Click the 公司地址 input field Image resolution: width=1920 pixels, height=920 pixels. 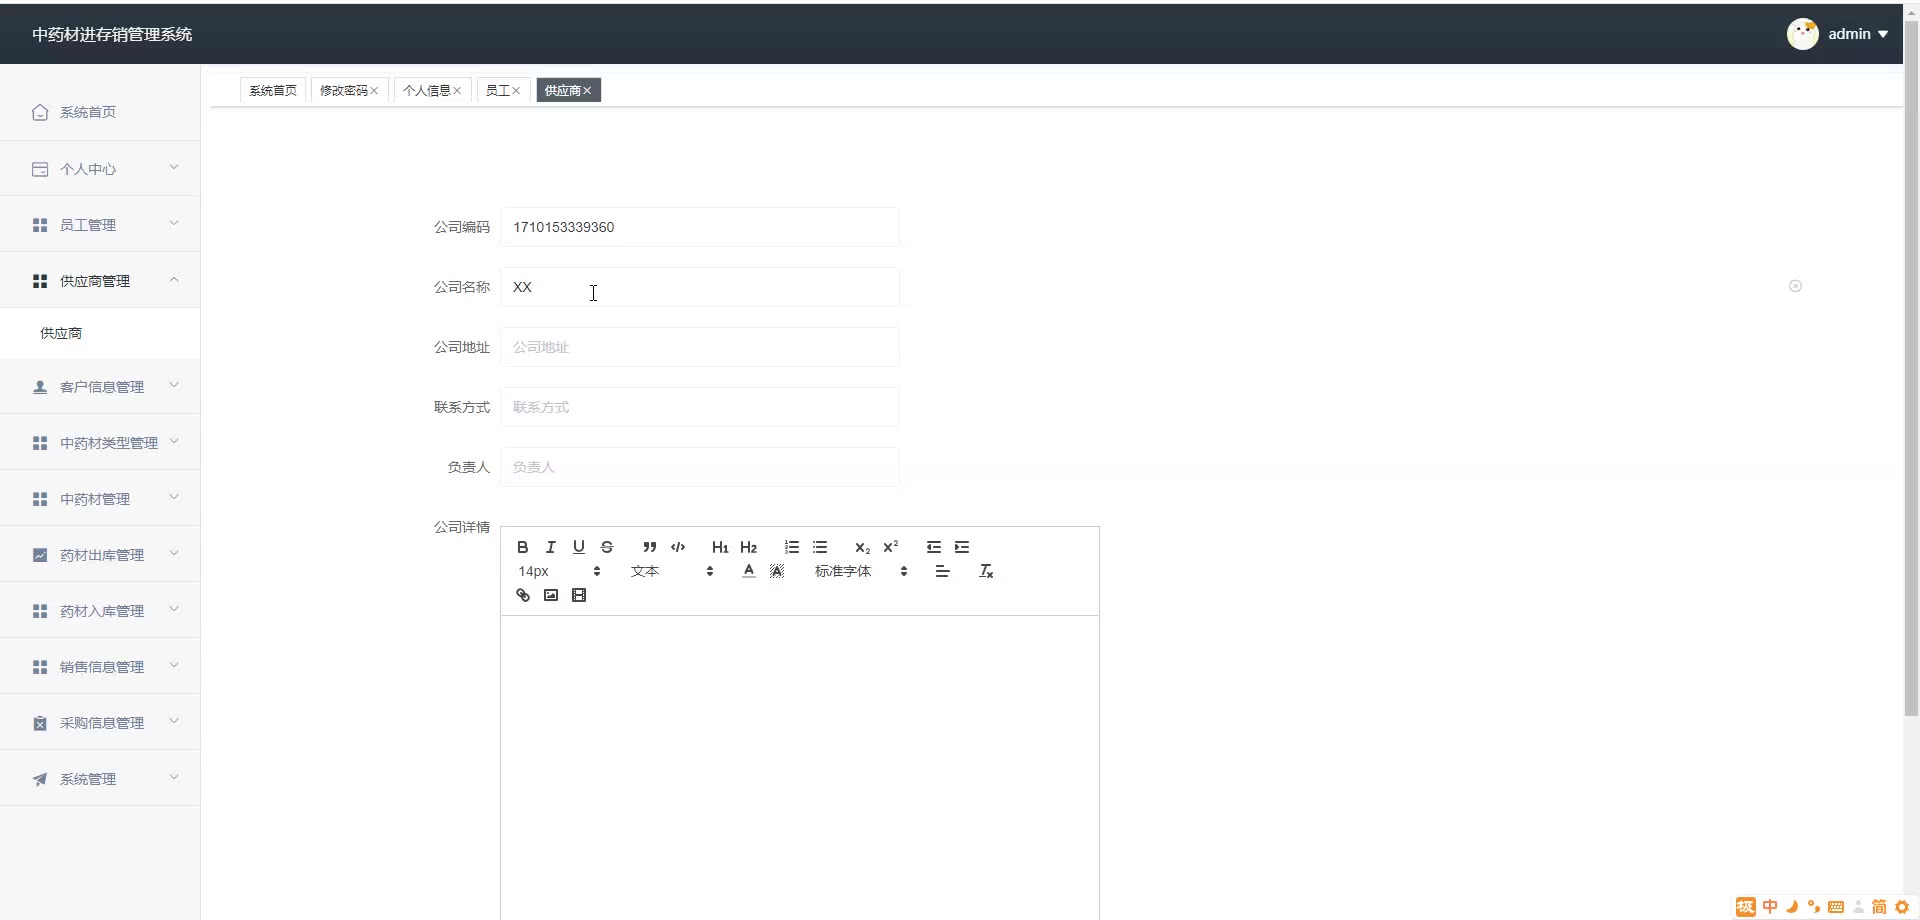[700, 347]
